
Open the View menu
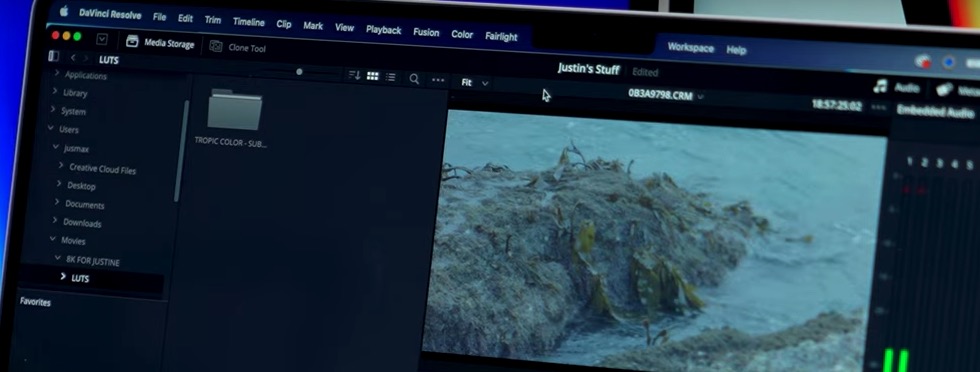pos(344,28)
